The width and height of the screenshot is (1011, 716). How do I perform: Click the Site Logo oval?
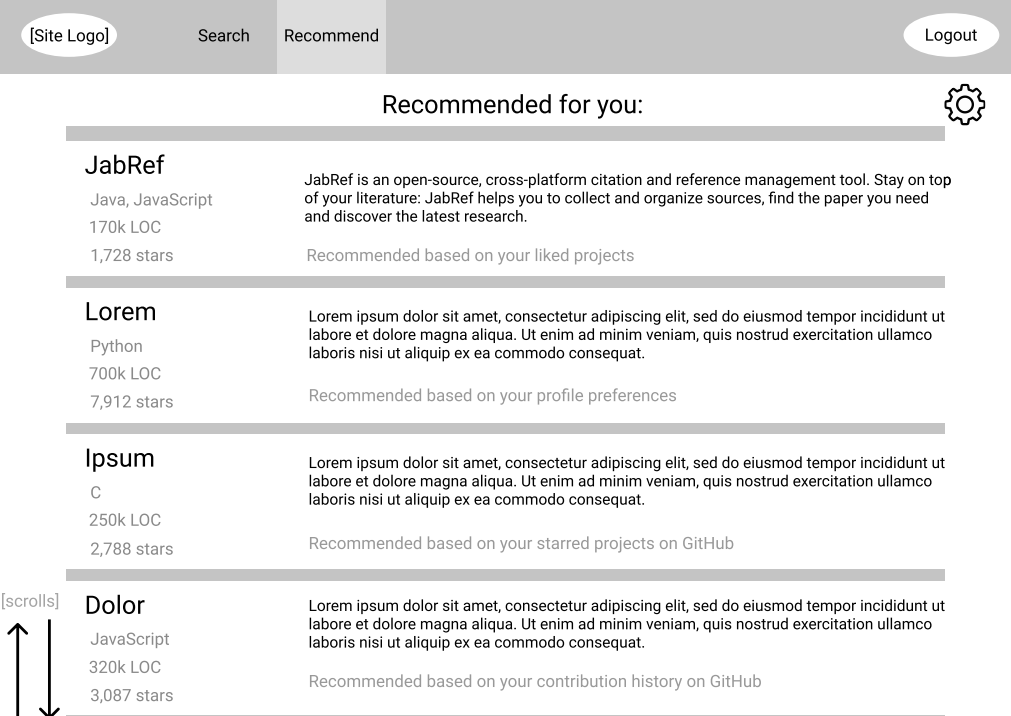[x=69, y=35]
